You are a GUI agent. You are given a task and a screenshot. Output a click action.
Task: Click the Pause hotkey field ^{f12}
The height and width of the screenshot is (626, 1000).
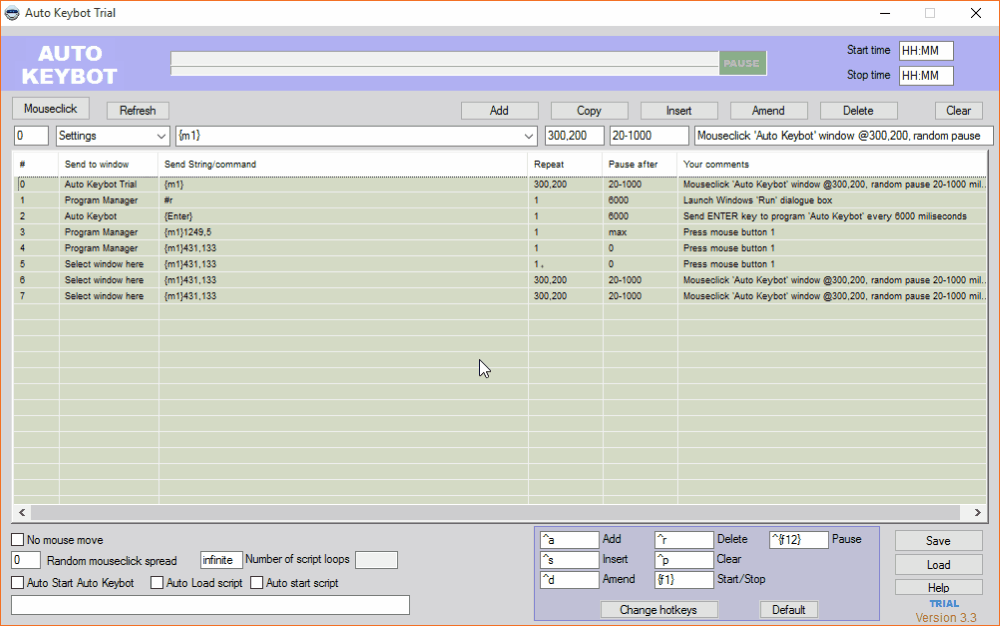coord(798,540)
